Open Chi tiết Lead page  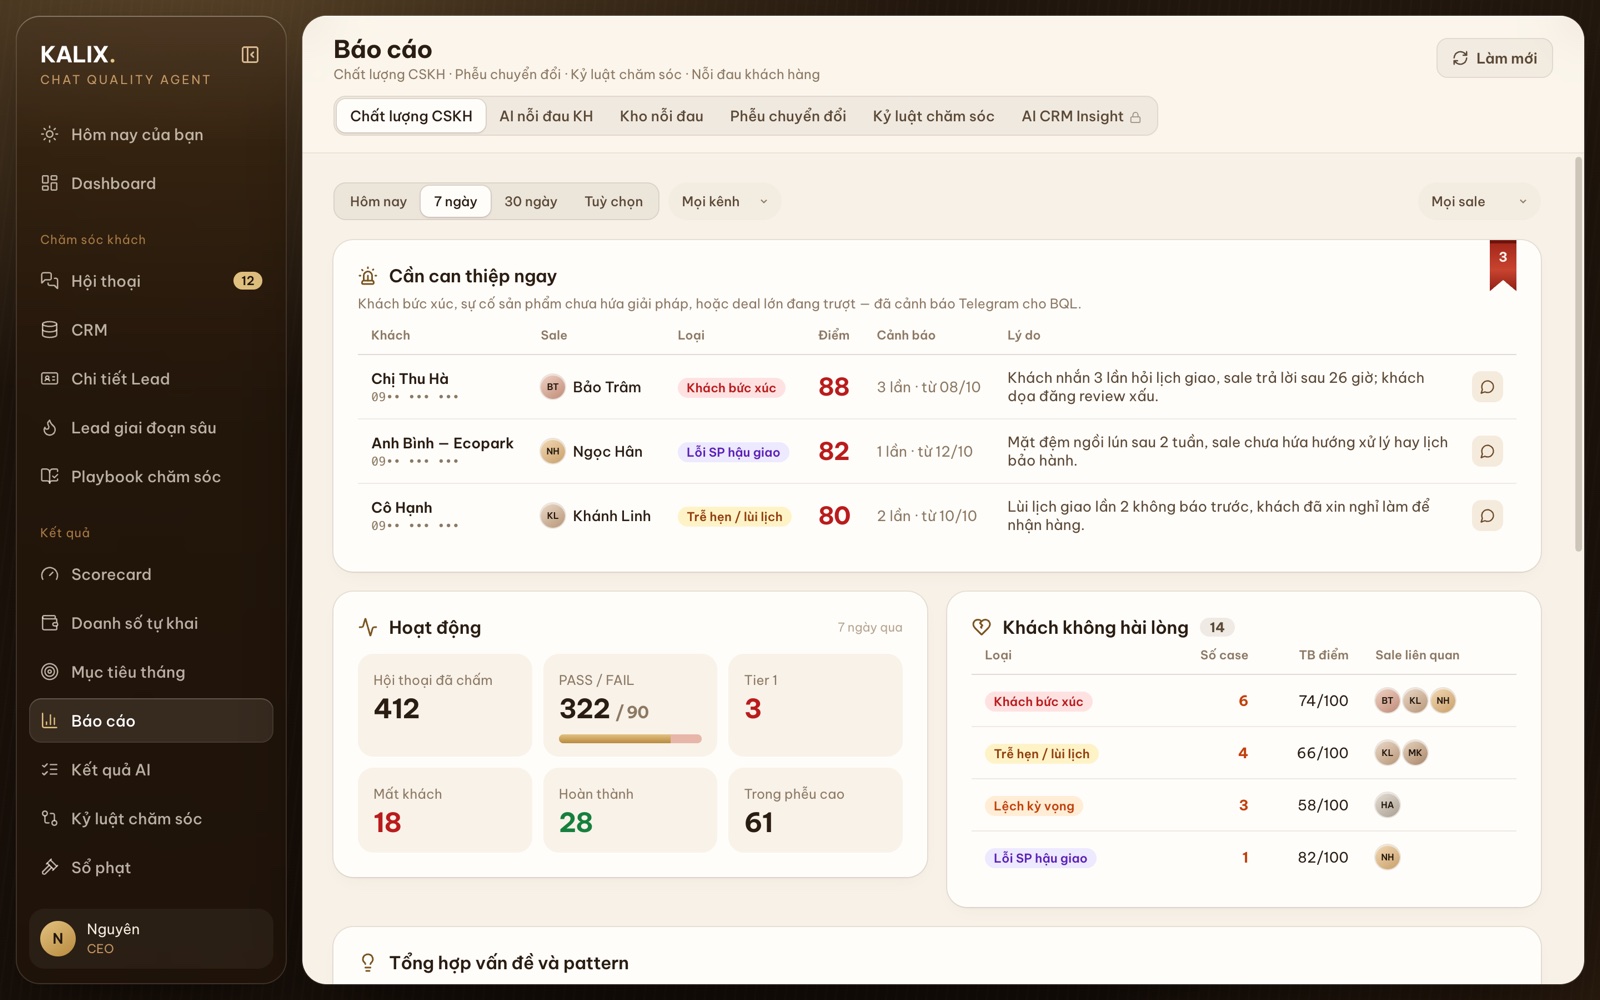click(x=151, y=379)
